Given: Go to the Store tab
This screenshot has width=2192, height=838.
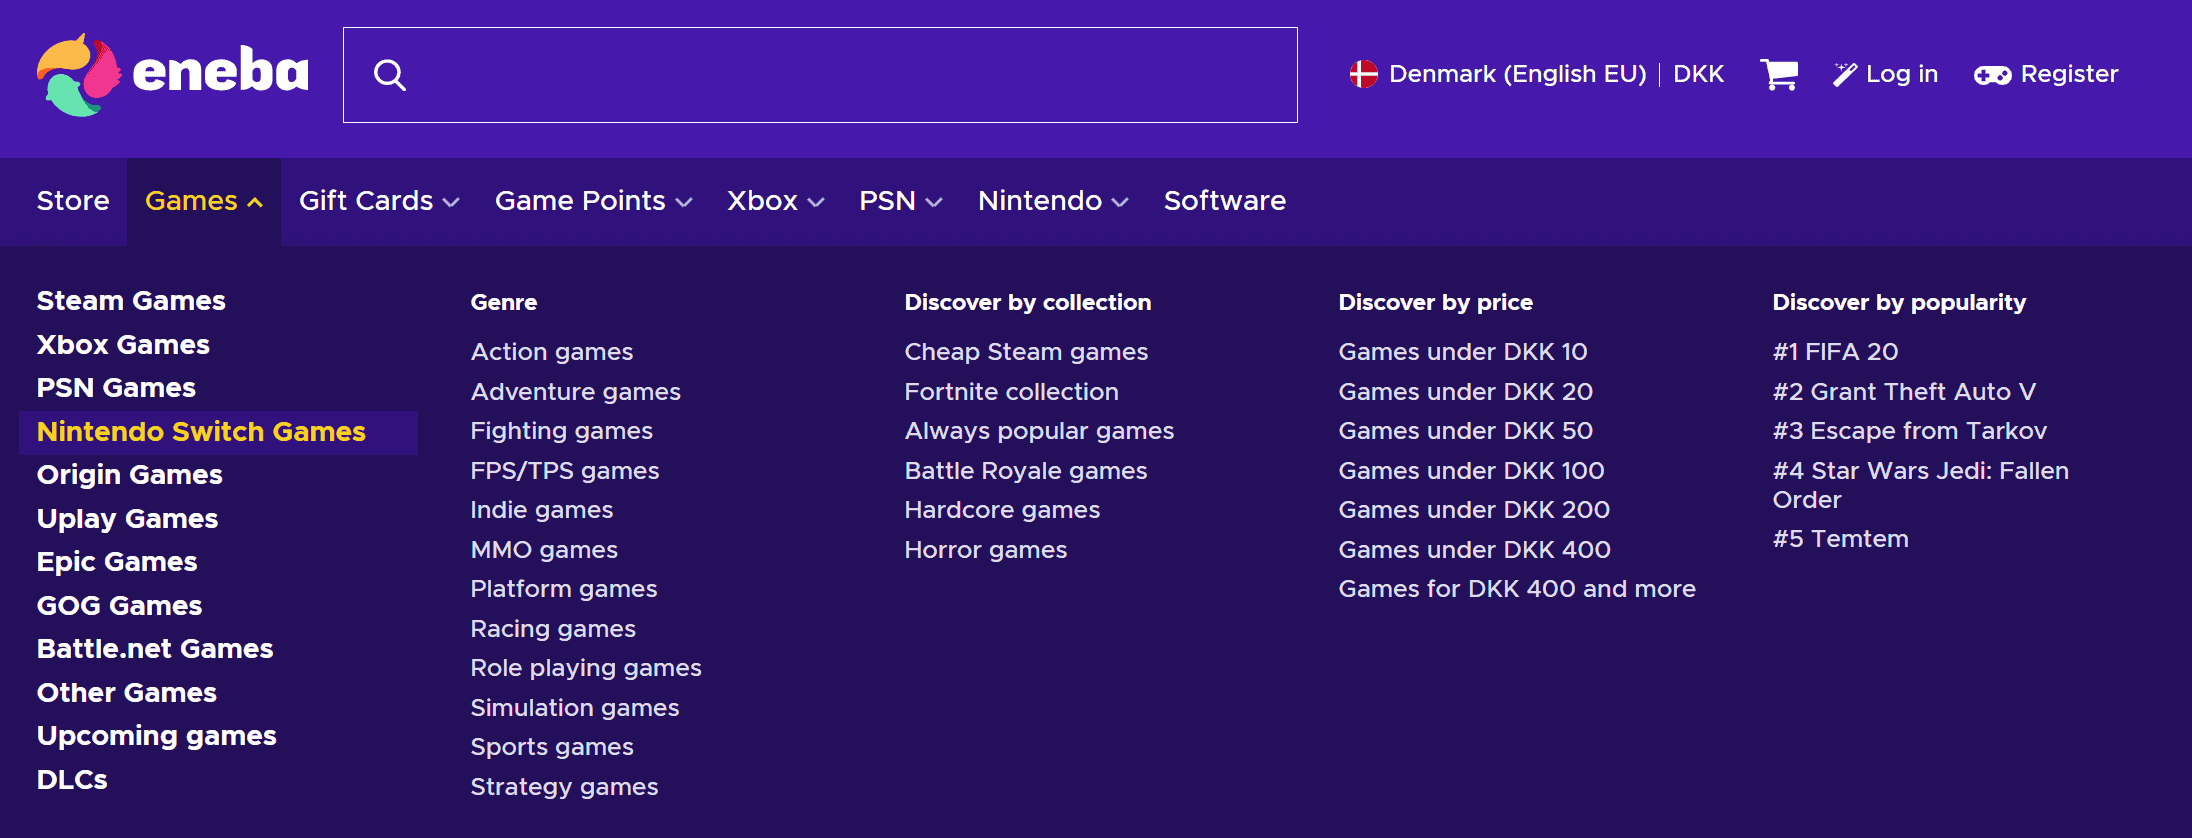Looking at the screenshot, I should [73, 201].
